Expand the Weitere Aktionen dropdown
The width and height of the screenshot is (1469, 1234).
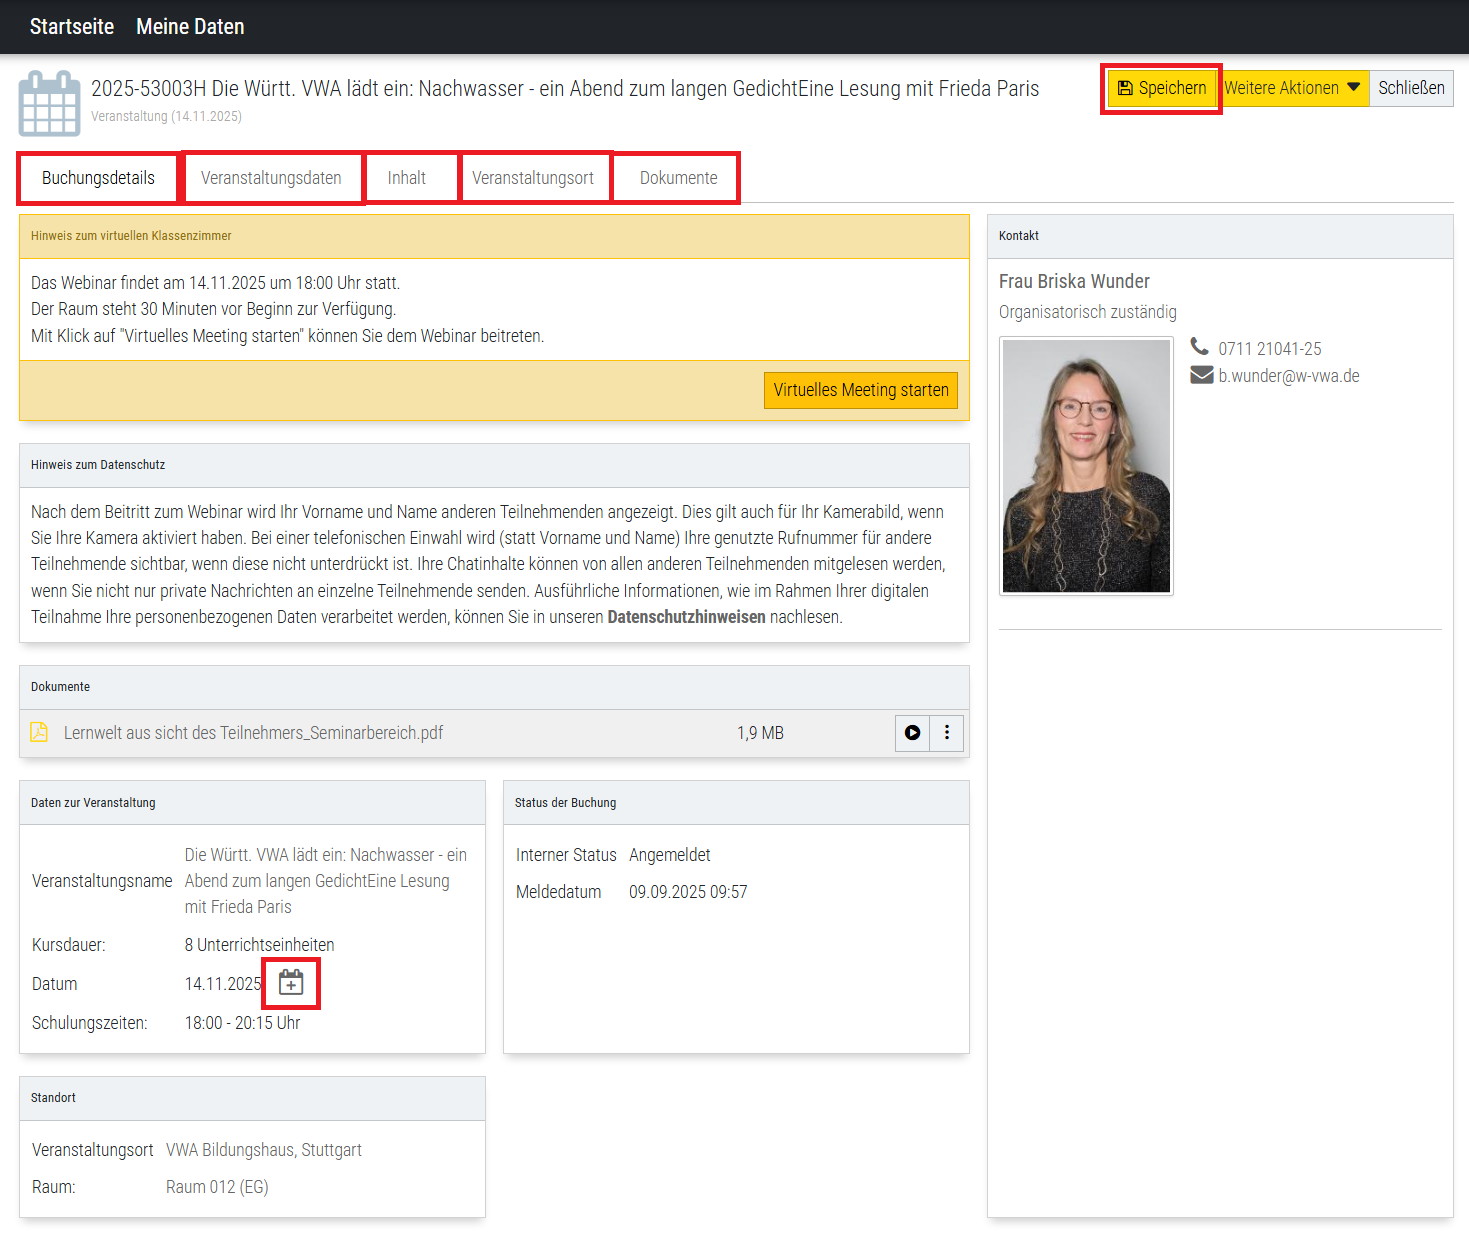[x=1293, y=88]
